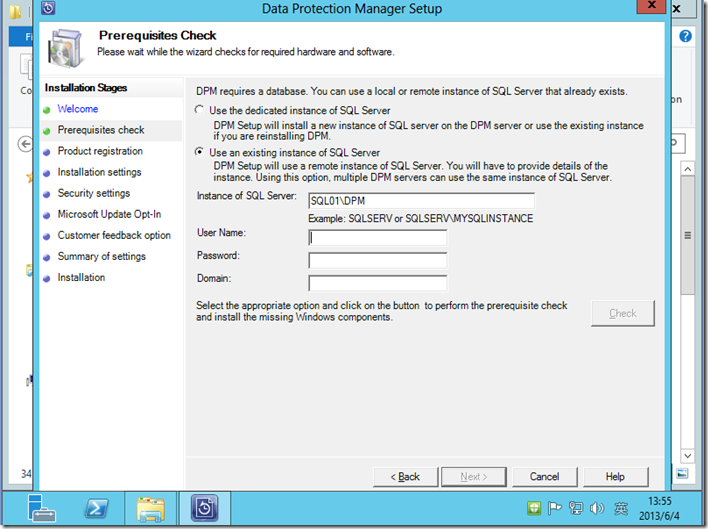
Task: Click the Prerequisites Check header disc icon
Action: 66,48
